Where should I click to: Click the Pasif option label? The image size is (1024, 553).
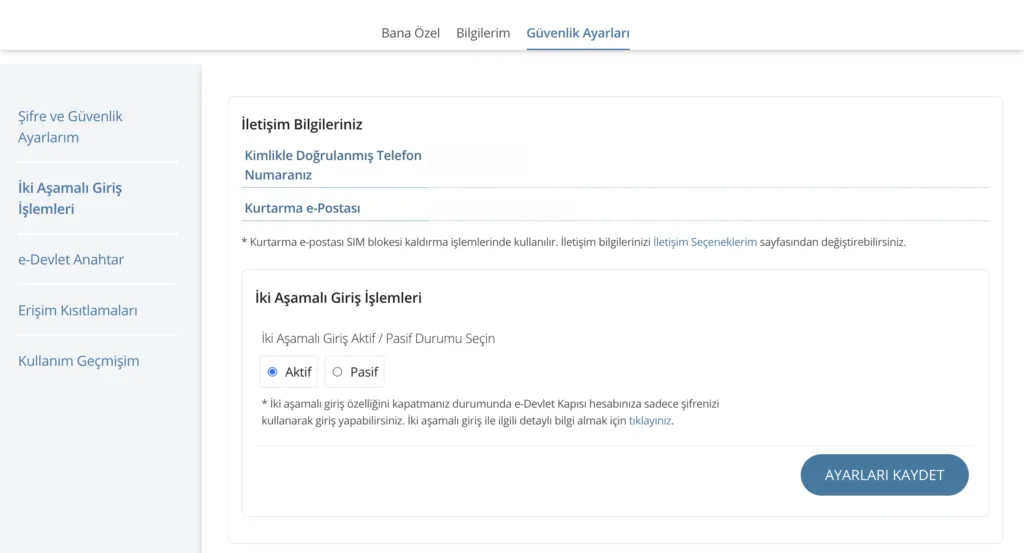point(364,372)
